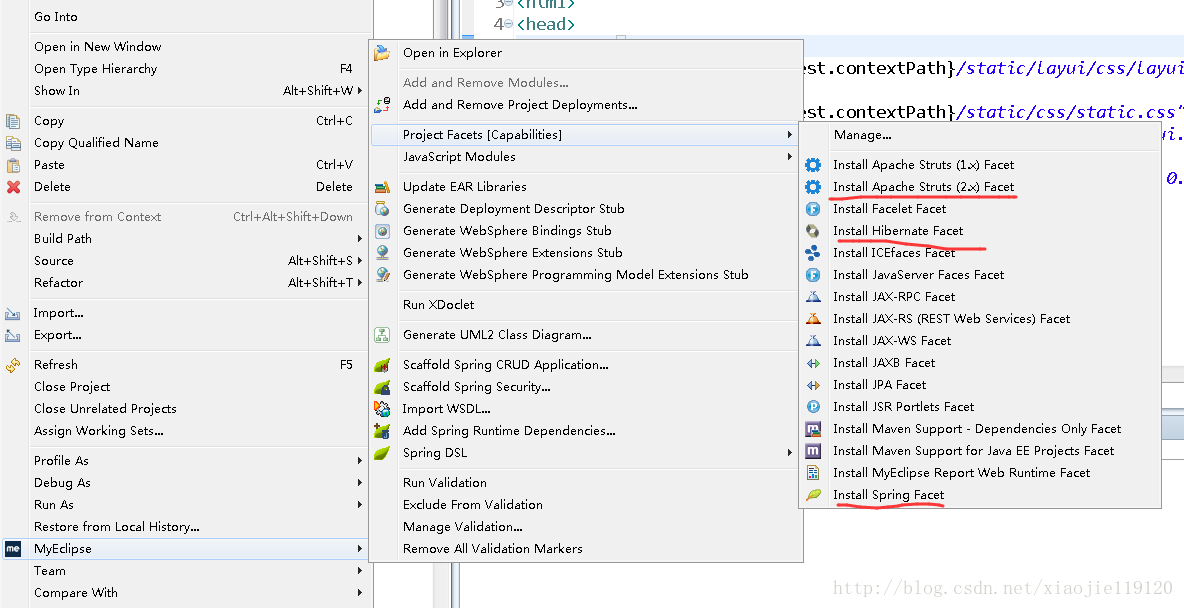The height and width of the screenshot is (608, 1184).
Task: Click the Deployment Descriptor Stub icon
Action: point(383,208)
